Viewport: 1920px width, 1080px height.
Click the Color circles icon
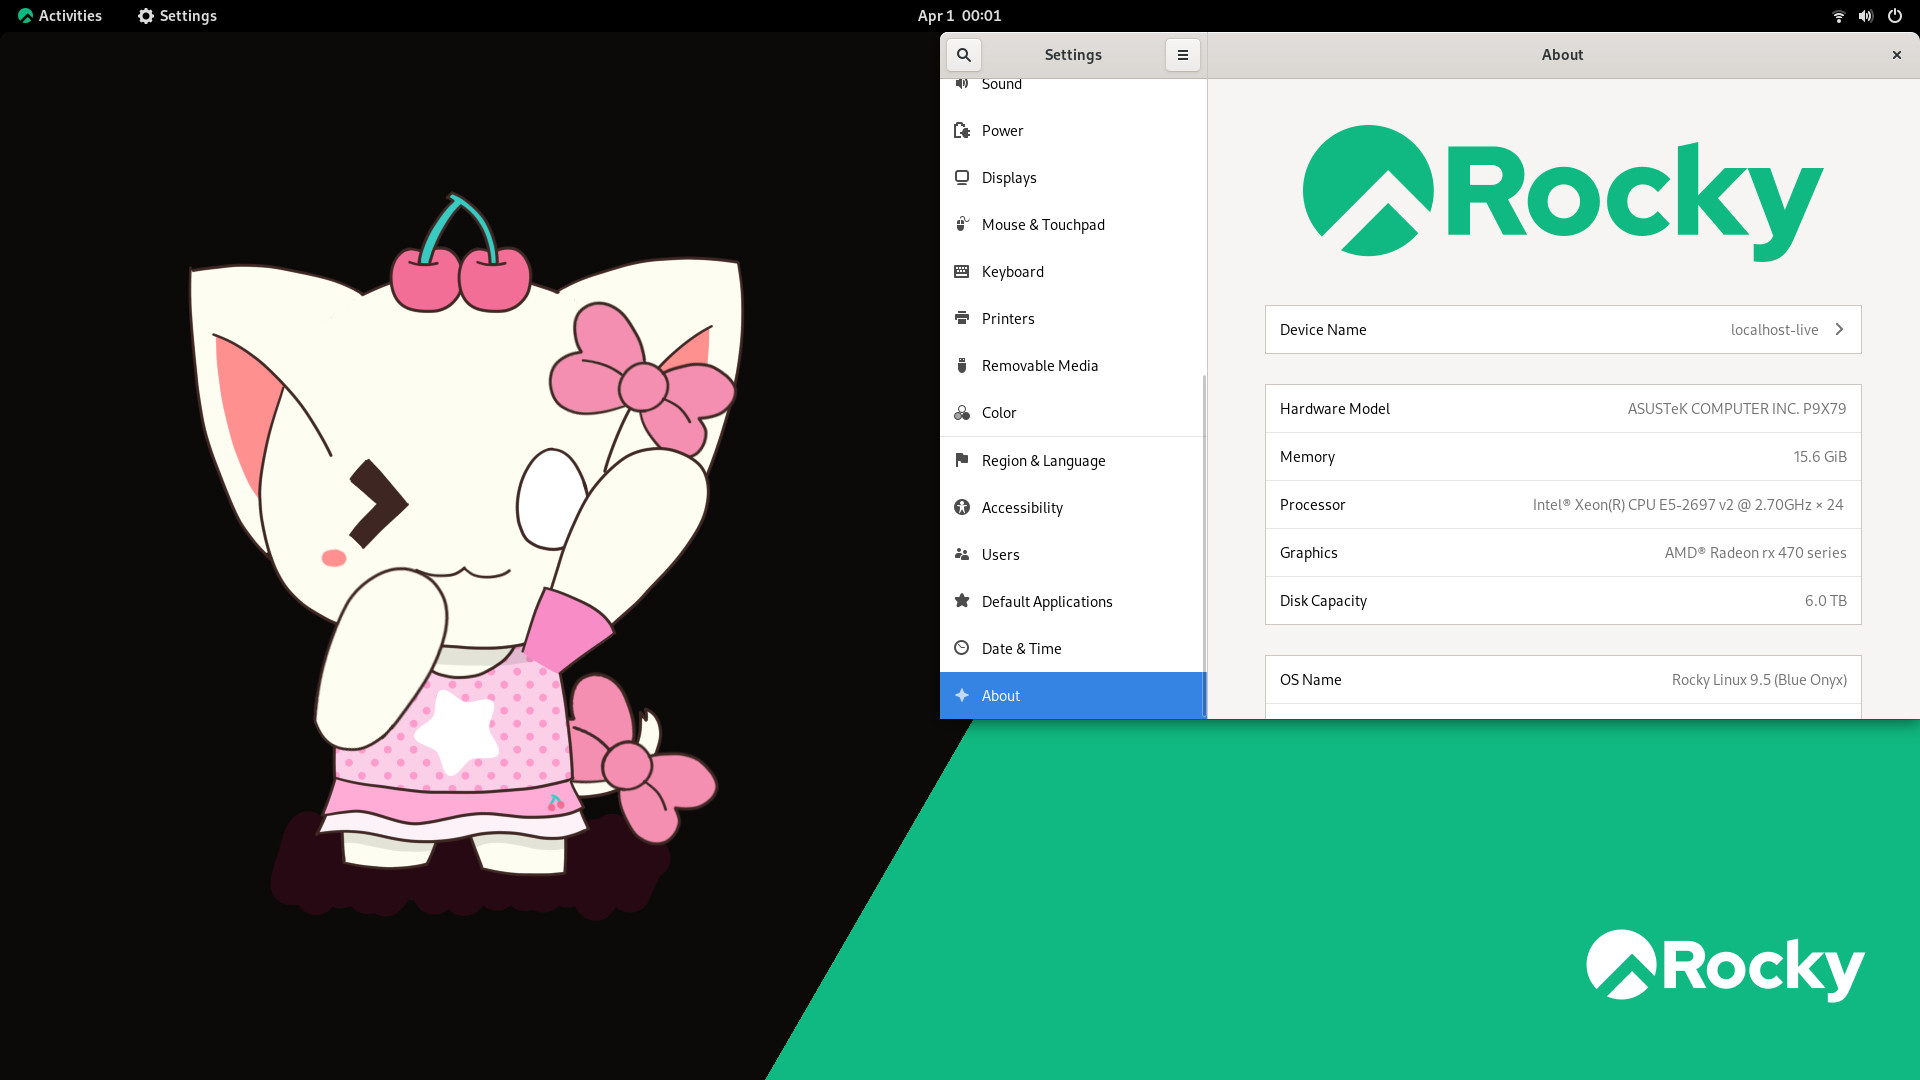[962, 413]
